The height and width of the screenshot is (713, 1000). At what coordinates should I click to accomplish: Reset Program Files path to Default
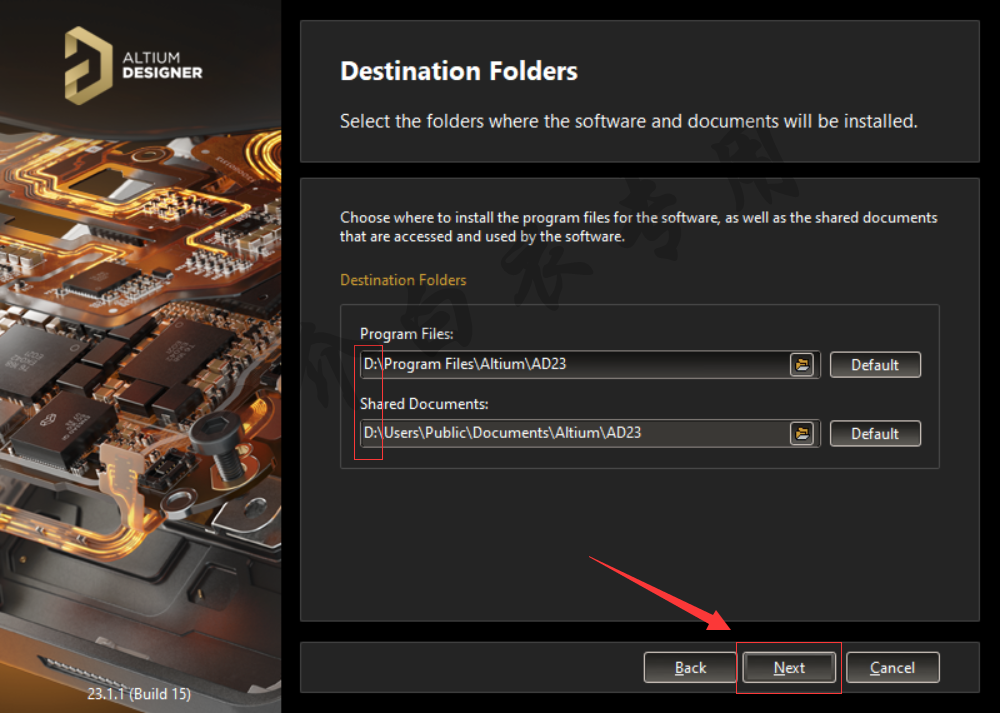pyautogui.click(x=875, y=365)
